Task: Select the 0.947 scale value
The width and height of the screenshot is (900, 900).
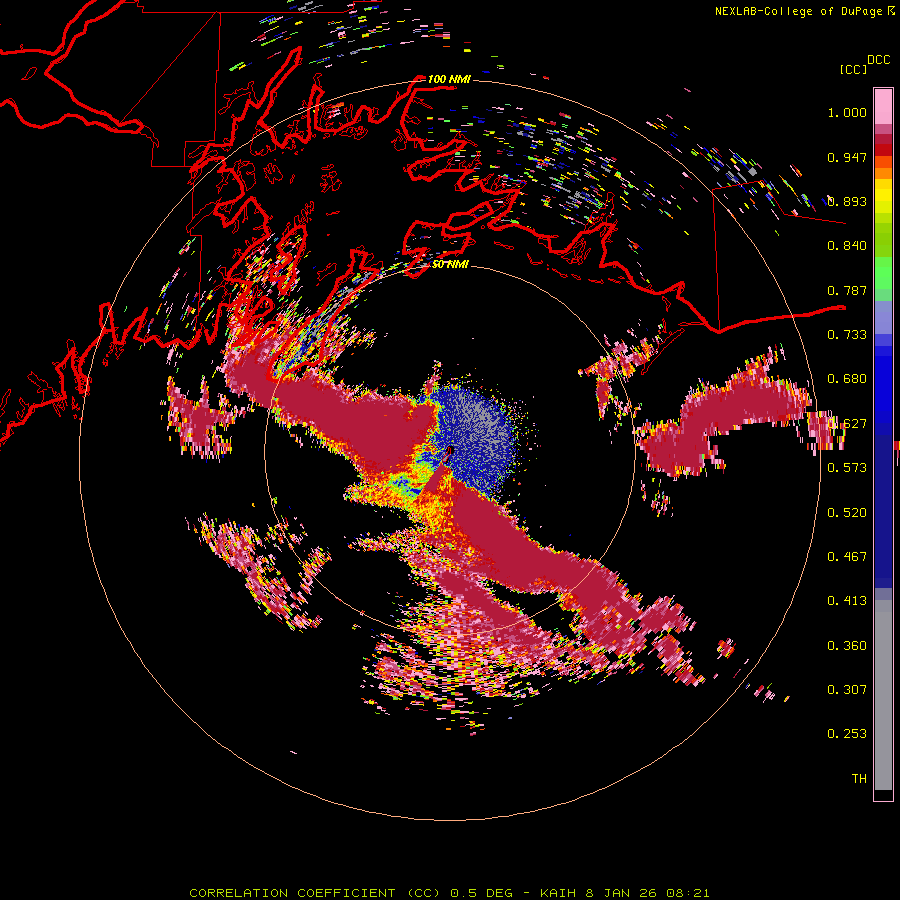Action: pos(847,157)
